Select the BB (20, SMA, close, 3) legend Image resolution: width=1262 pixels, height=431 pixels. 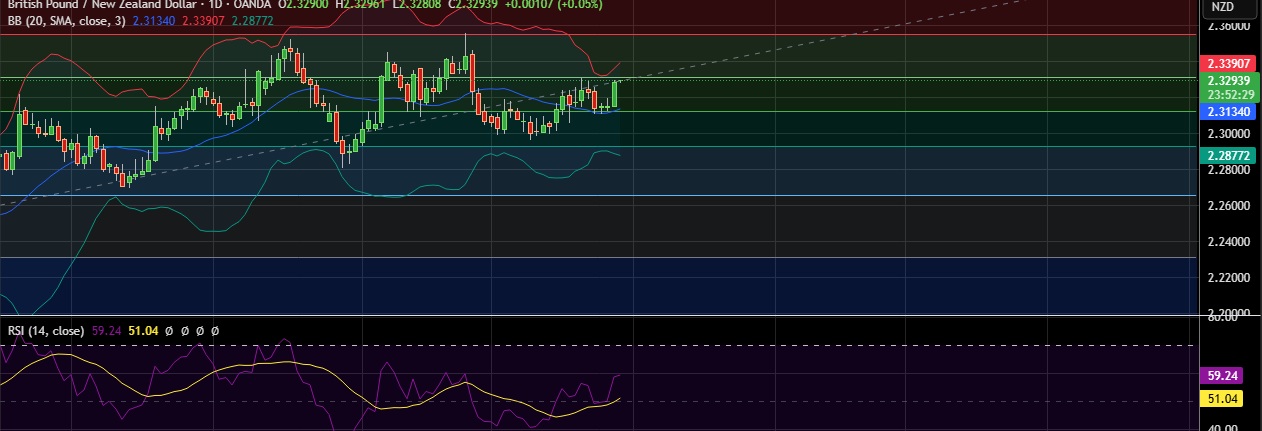[68, 20]
